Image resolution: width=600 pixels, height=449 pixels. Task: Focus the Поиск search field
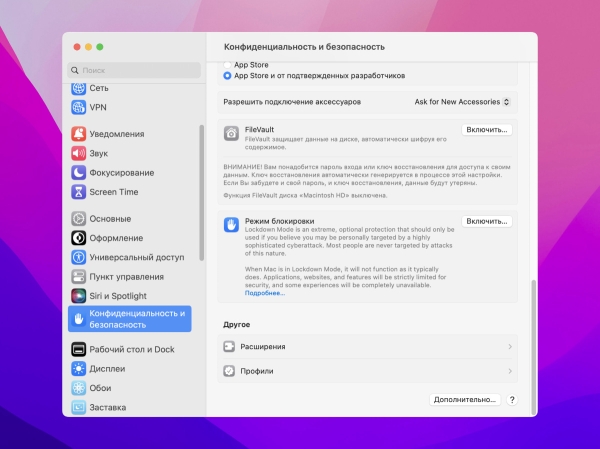(x=134, y=70)
